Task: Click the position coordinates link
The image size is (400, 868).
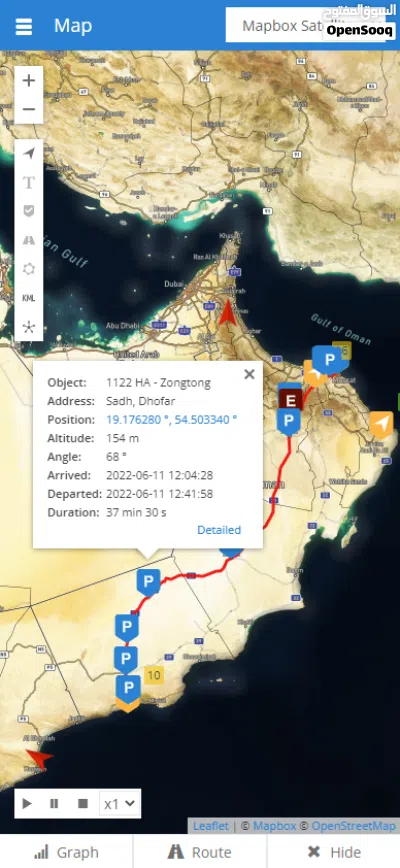Action: point(172,420)
